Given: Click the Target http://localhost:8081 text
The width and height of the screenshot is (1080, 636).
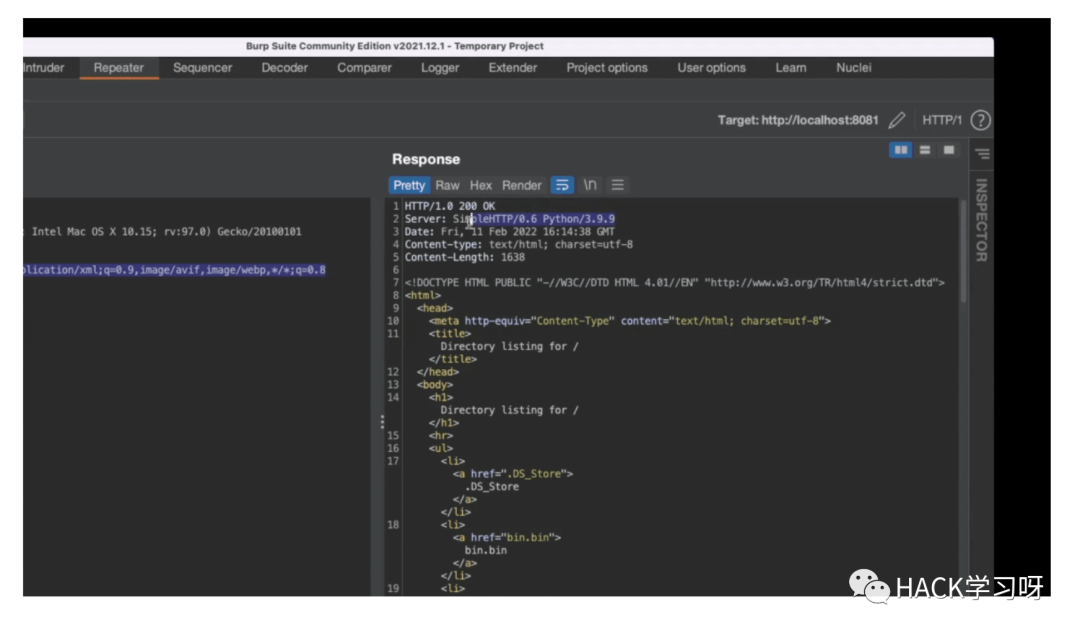Looking at the screenshot, I should click(x=798, y=121).
